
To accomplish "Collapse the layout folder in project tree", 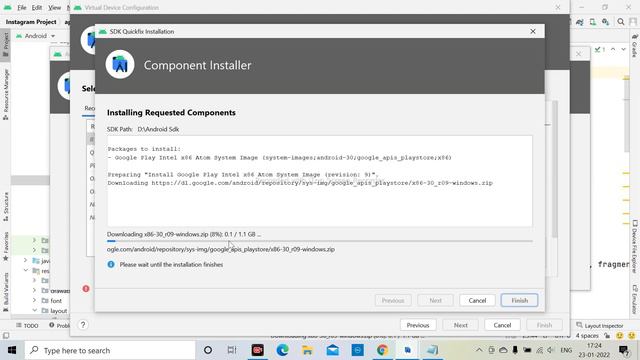I will (x=34, y=311).
